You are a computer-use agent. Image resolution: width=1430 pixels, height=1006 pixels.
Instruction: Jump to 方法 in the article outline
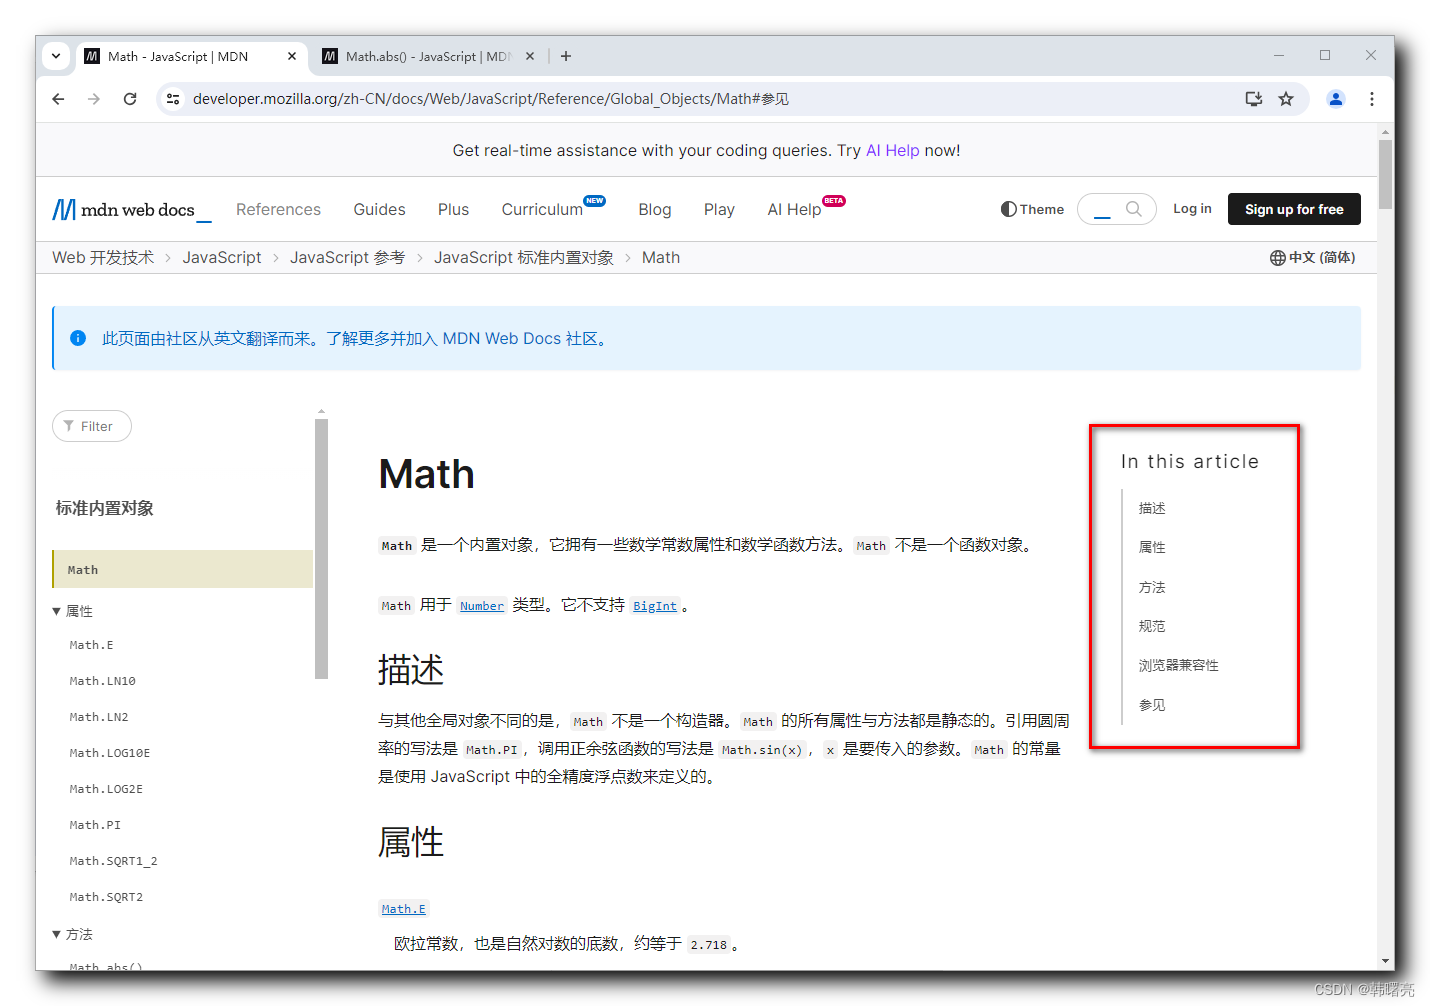pos(1152,587)
